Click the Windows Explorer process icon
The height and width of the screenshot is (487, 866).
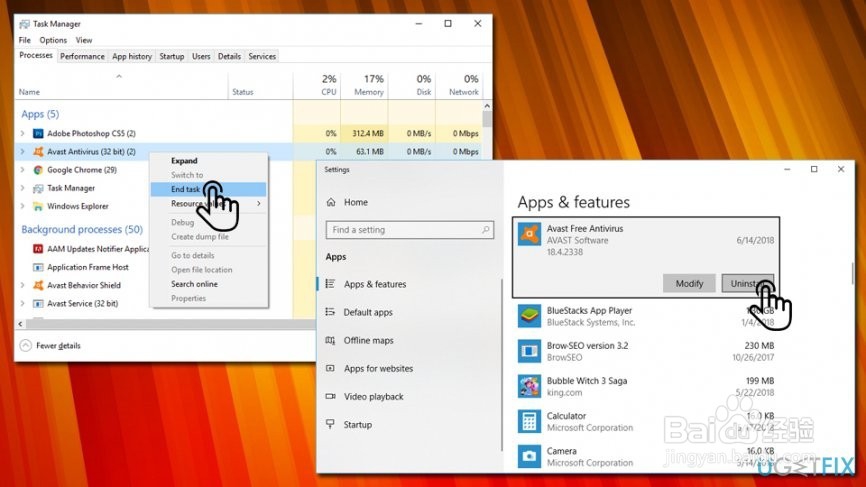click(x=38, y=207)
